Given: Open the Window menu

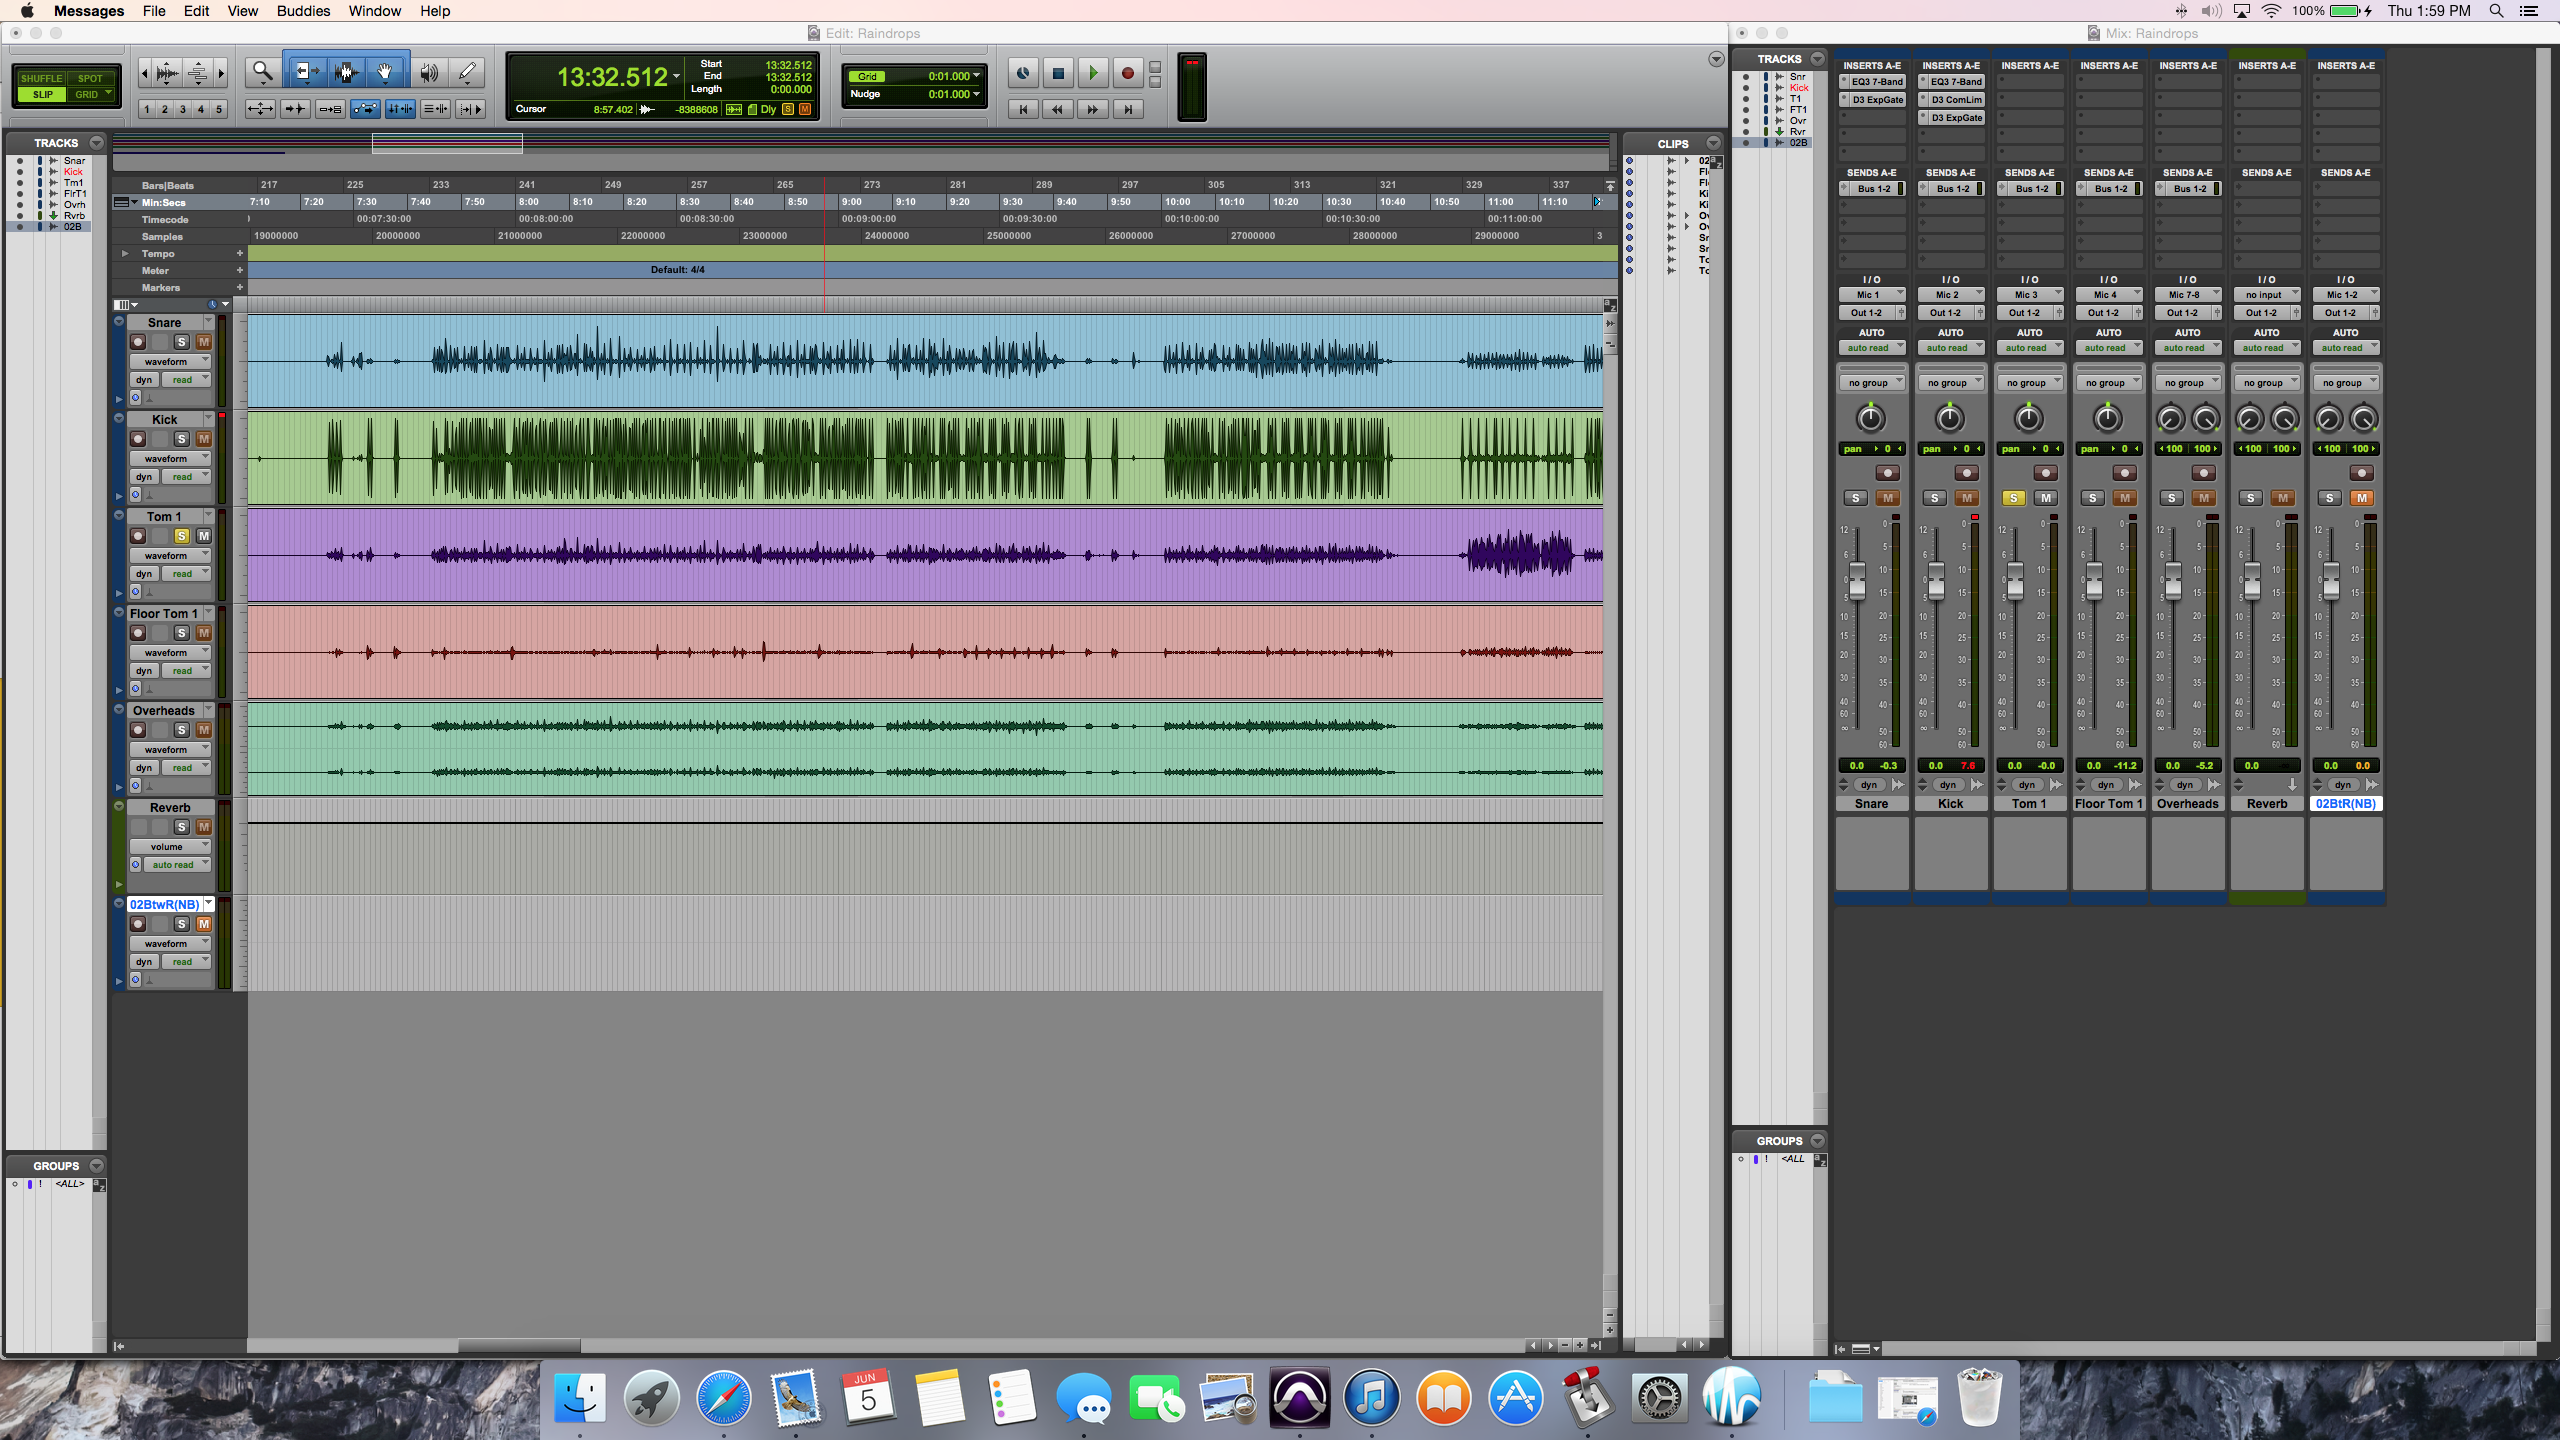Looking at the screenshot, I should 374,11.
